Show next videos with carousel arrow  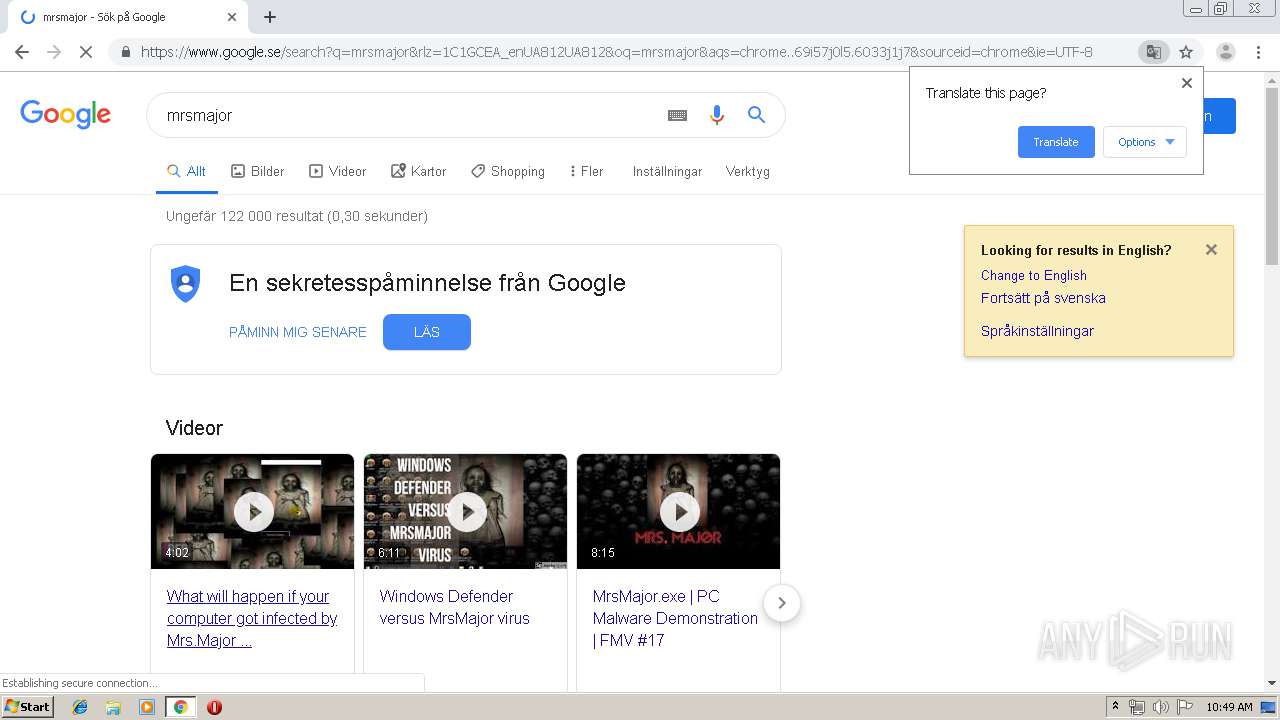click(782, 603)
